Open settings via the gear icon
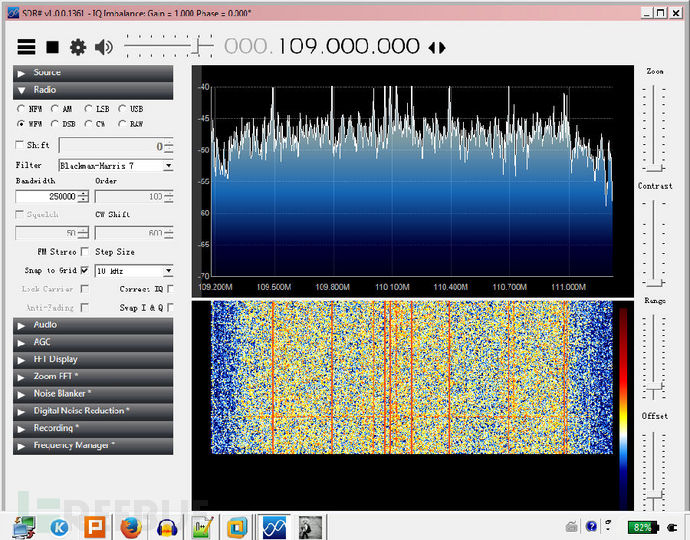The width and height of the screenshot is (690, 540). [77, 47]
